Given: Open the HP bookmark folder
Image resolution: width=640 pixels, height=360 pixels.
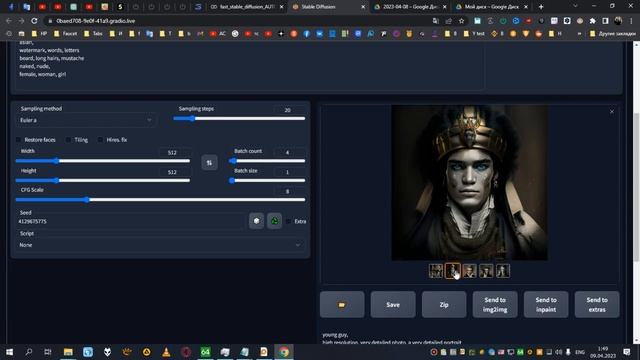Looking at the screenshot, I should (39, 34).
